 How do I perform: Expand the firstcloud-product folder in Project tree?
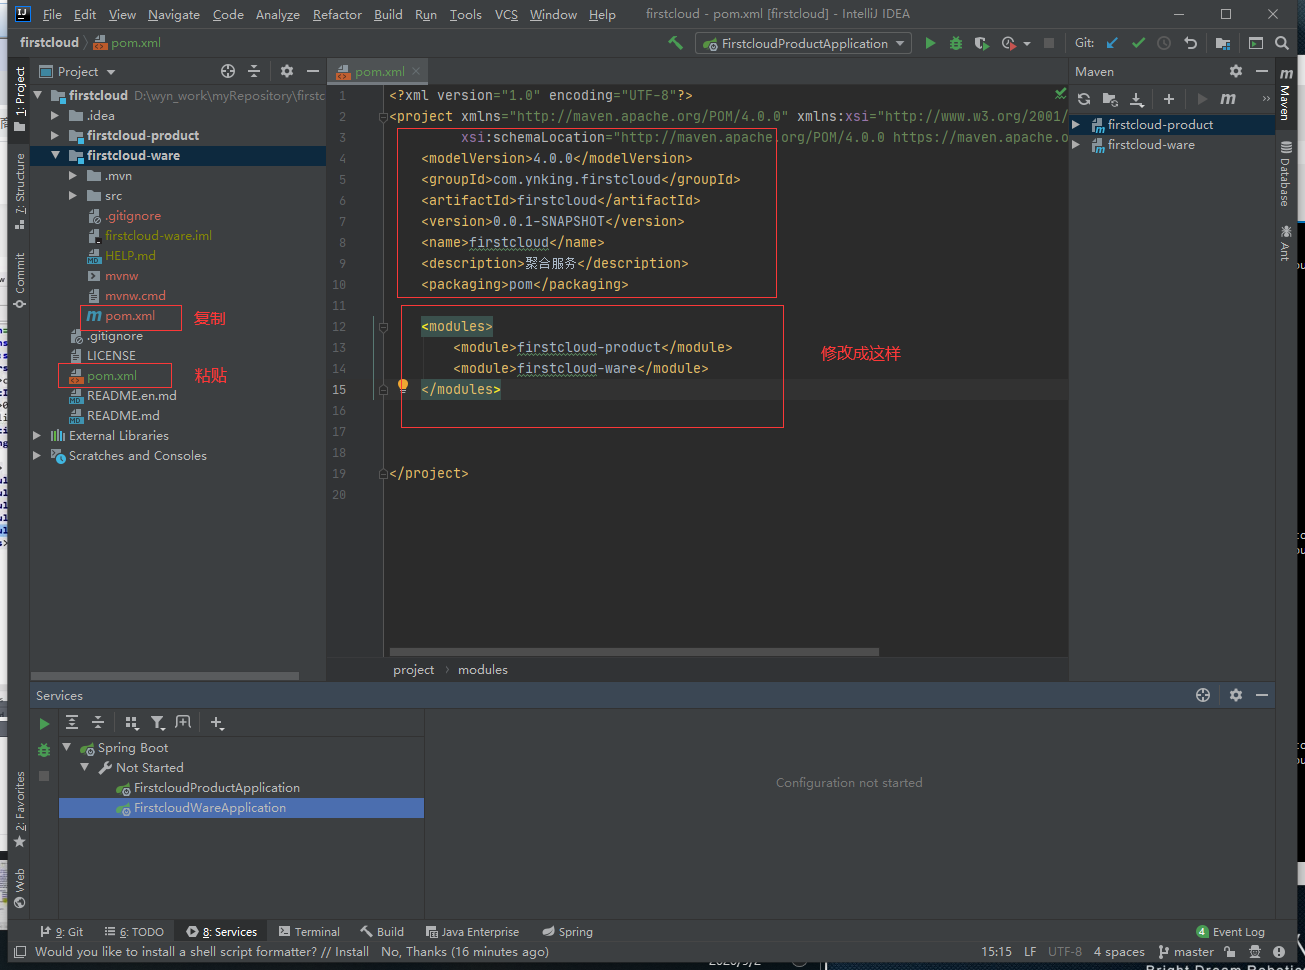pos(55,135)
